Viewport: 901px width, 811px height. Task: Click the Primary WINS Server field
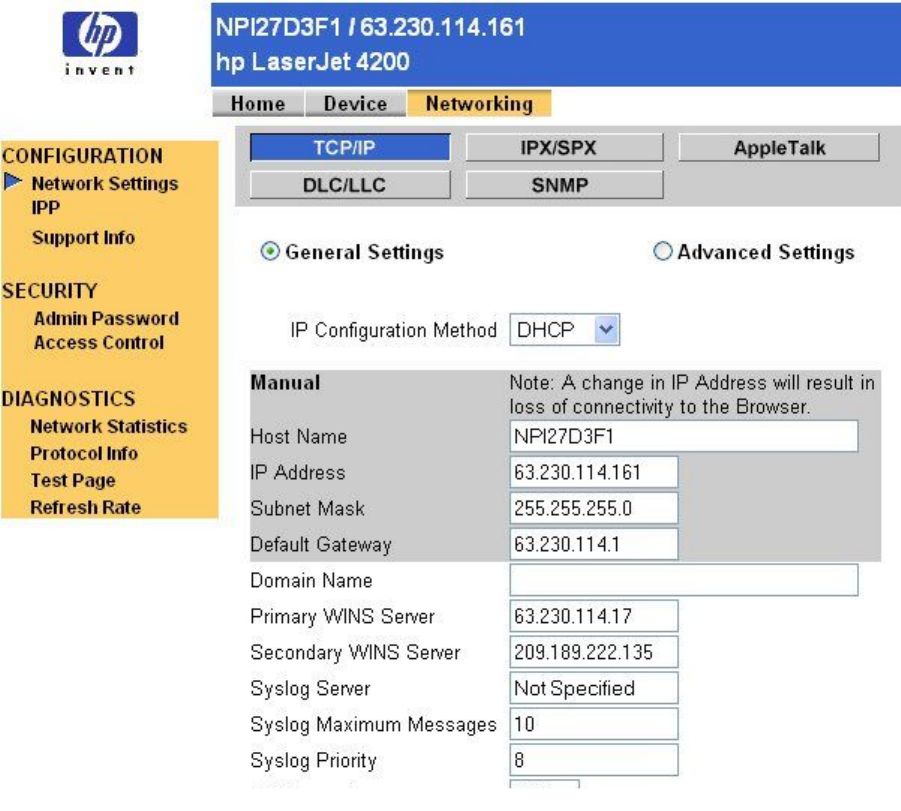point(594,616)
